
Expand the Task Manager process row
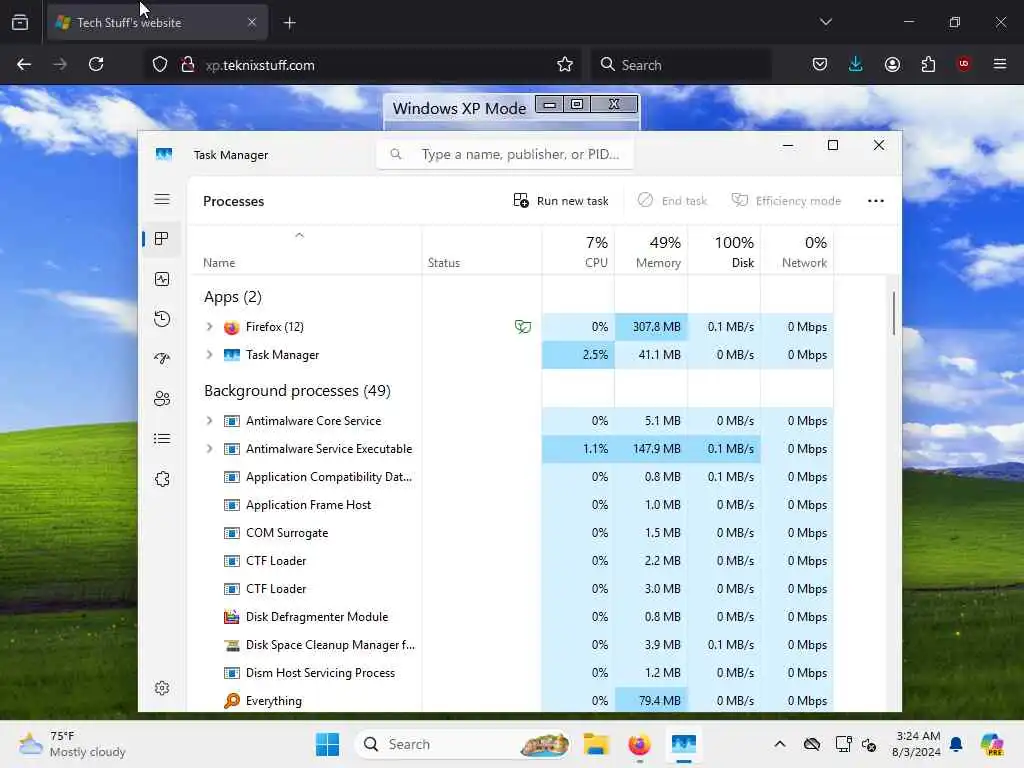209,355
